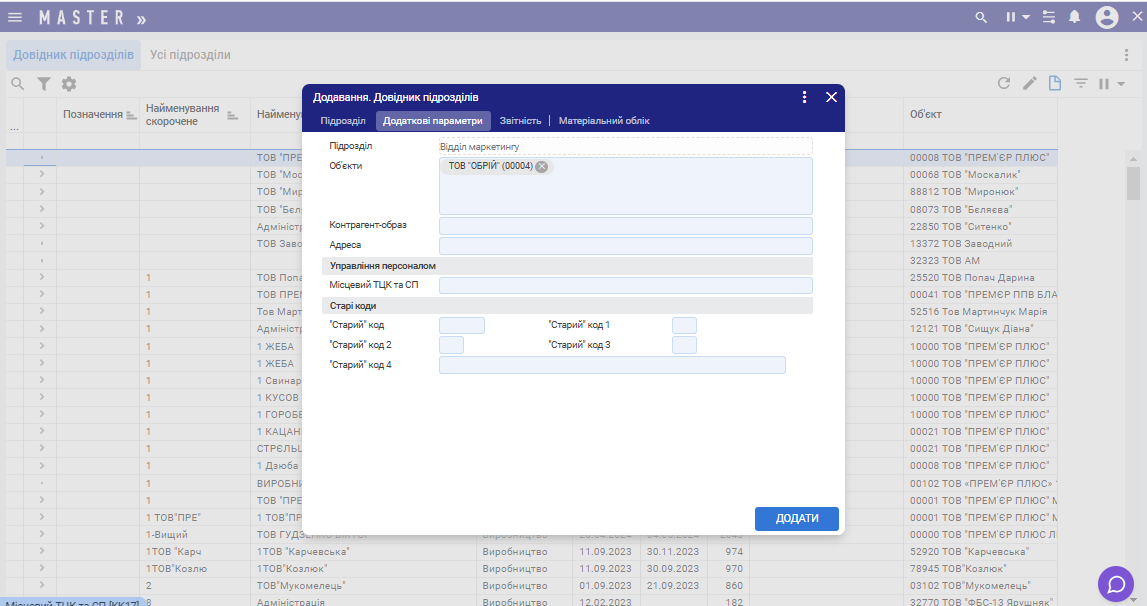Click the notifications bell icon
1147x606 pixels.
[1075, 17]
